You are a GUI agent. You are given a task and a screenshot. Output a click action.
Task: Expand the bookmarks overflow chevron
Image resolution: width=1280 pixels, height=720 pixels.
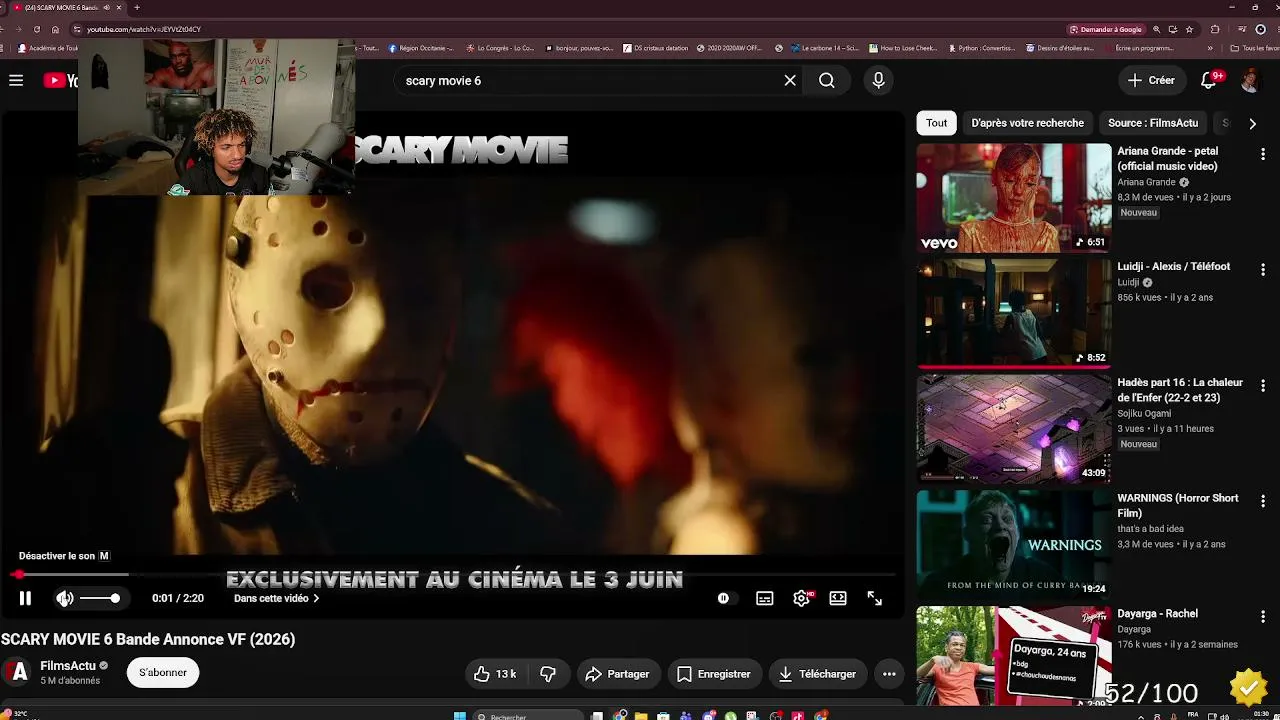click(1210, 48)
